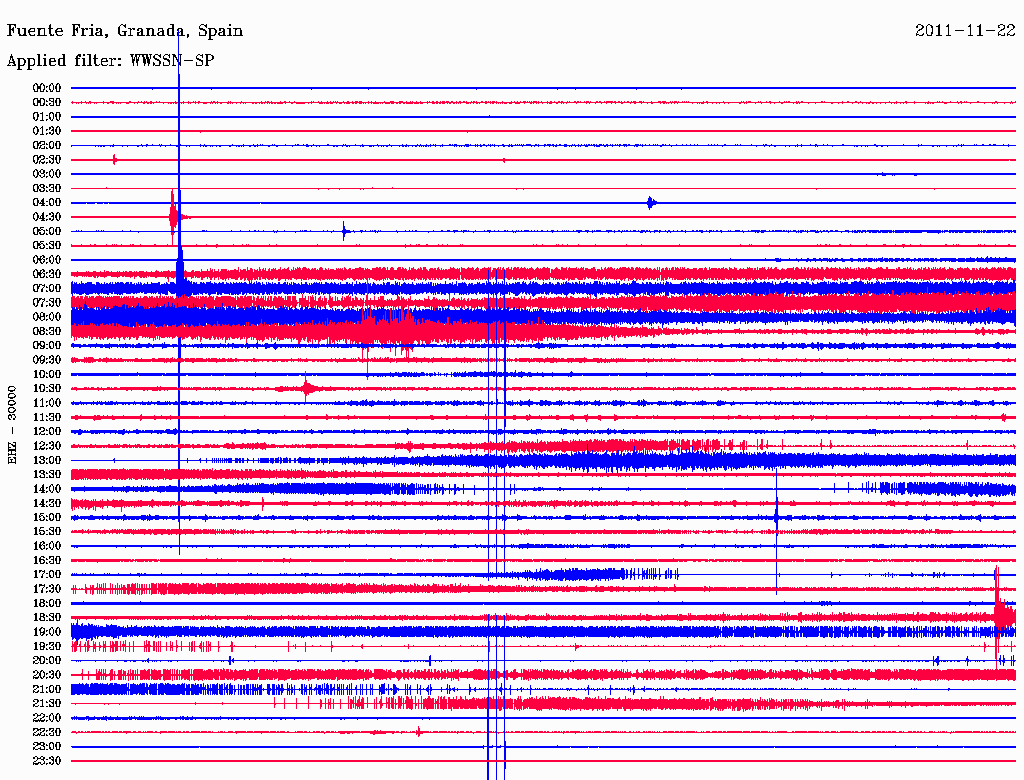
Task: Select the 16:00 time label
Action: [x=47, y=546]
